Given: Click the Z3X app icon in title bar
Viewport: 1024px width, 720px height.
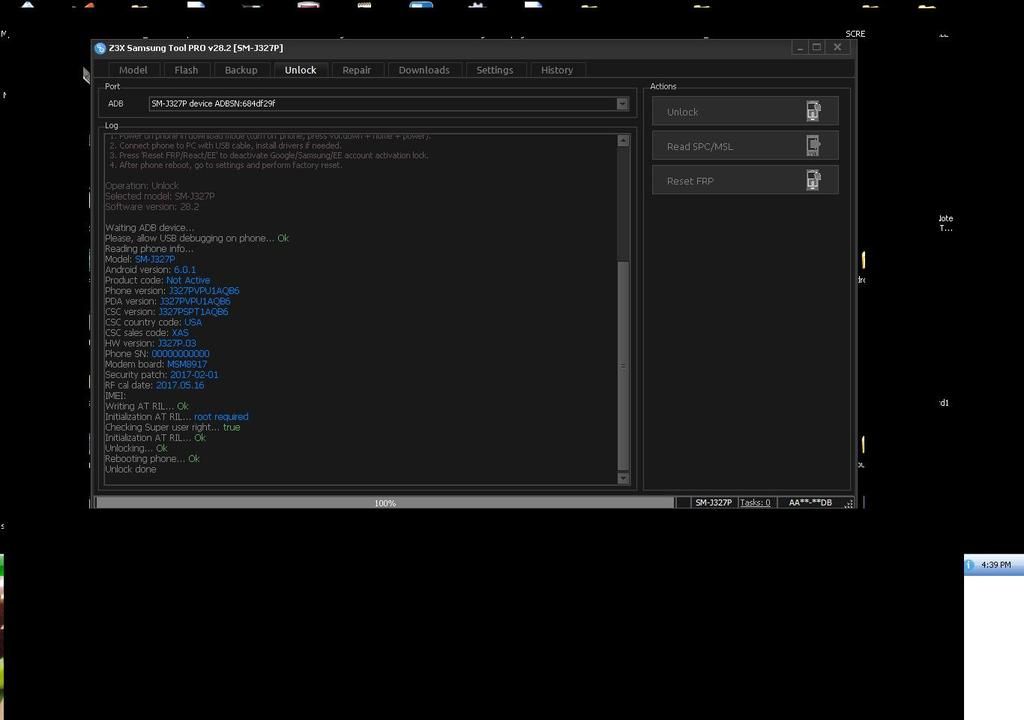Looking at the screenshot, I should (x=100, y=48).
